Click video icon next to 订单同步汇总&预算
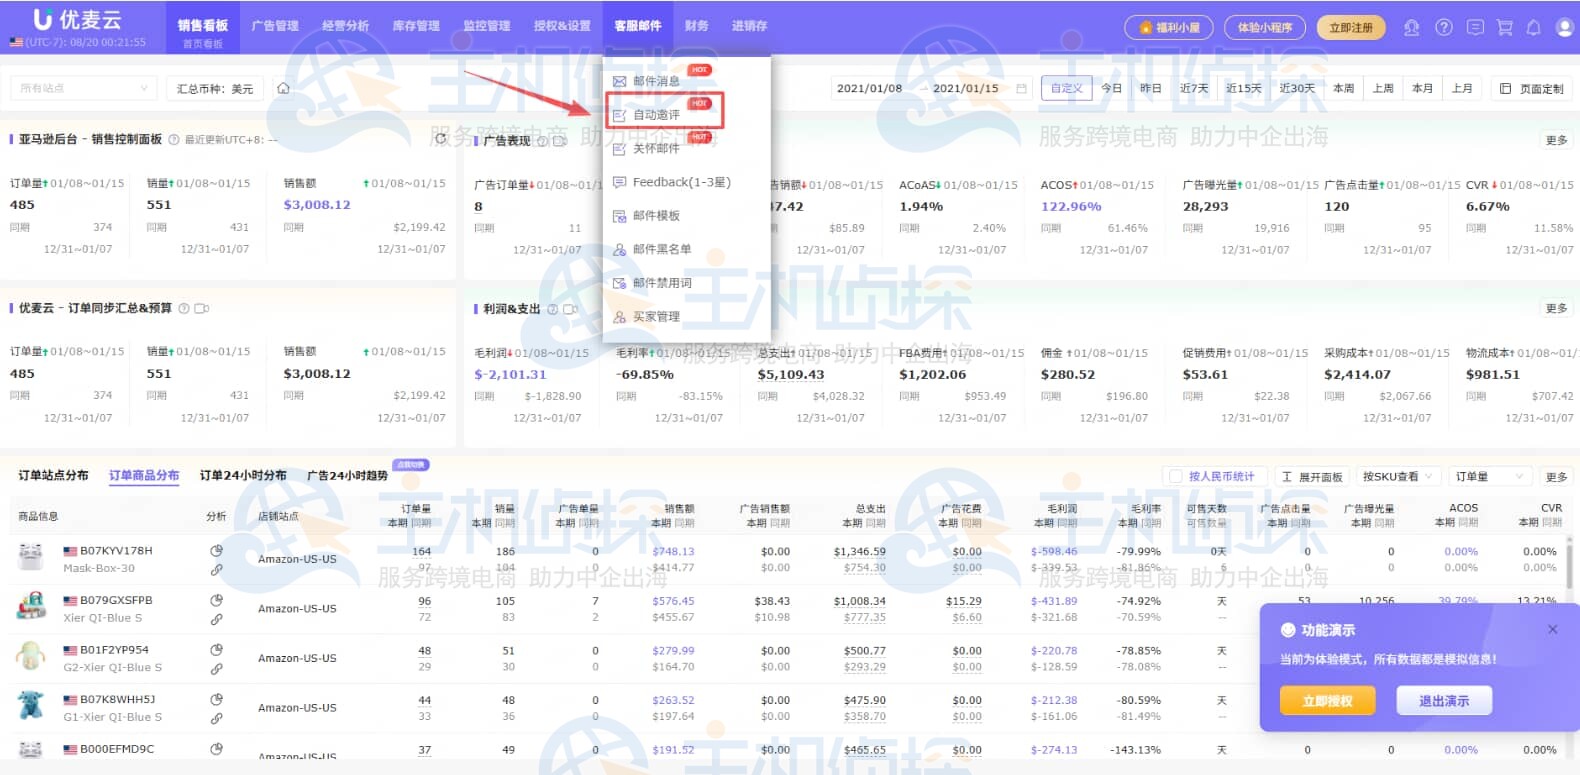This screenshot has height=775, width=1580. click(x=202, y=309)
